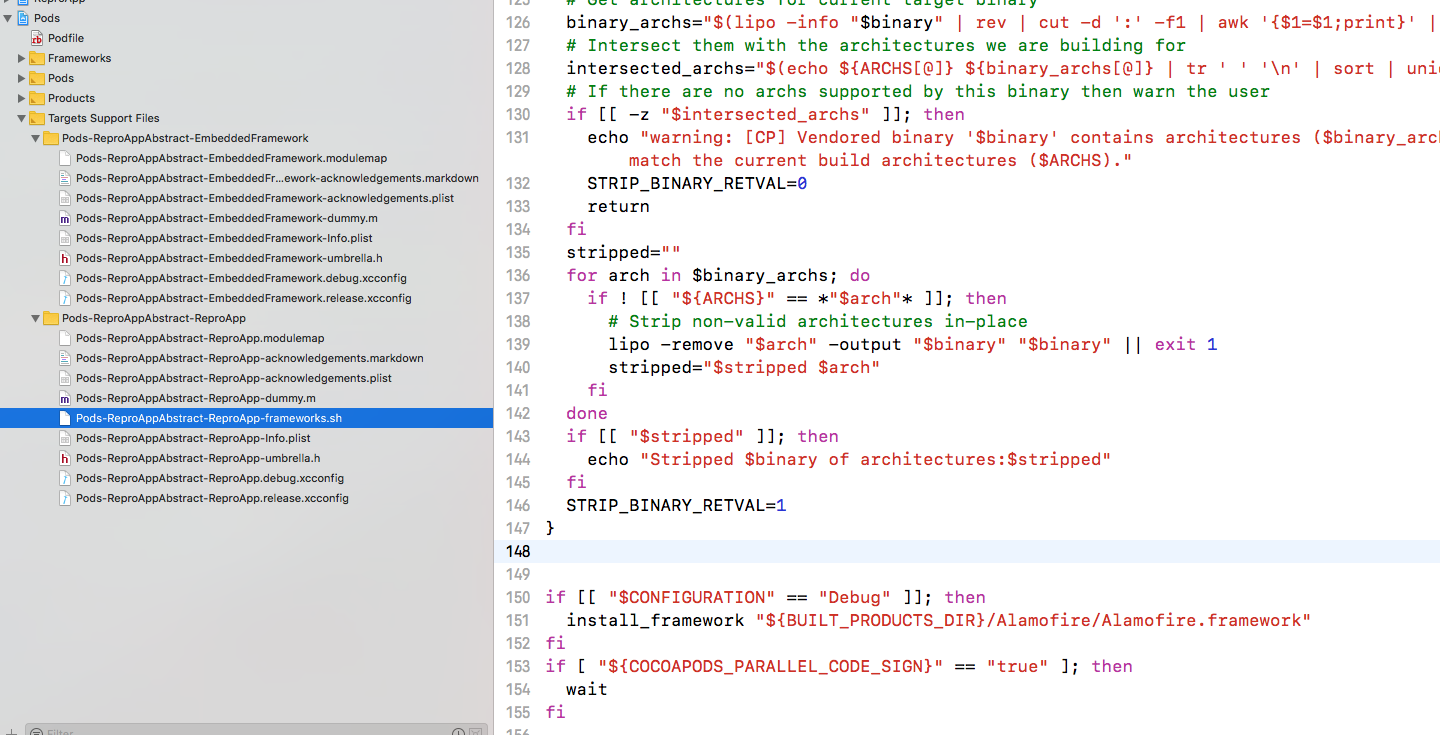The image size is (1440, 735).
Task: Click the Frameworks folder icon
Action: (x=37, y=58)
